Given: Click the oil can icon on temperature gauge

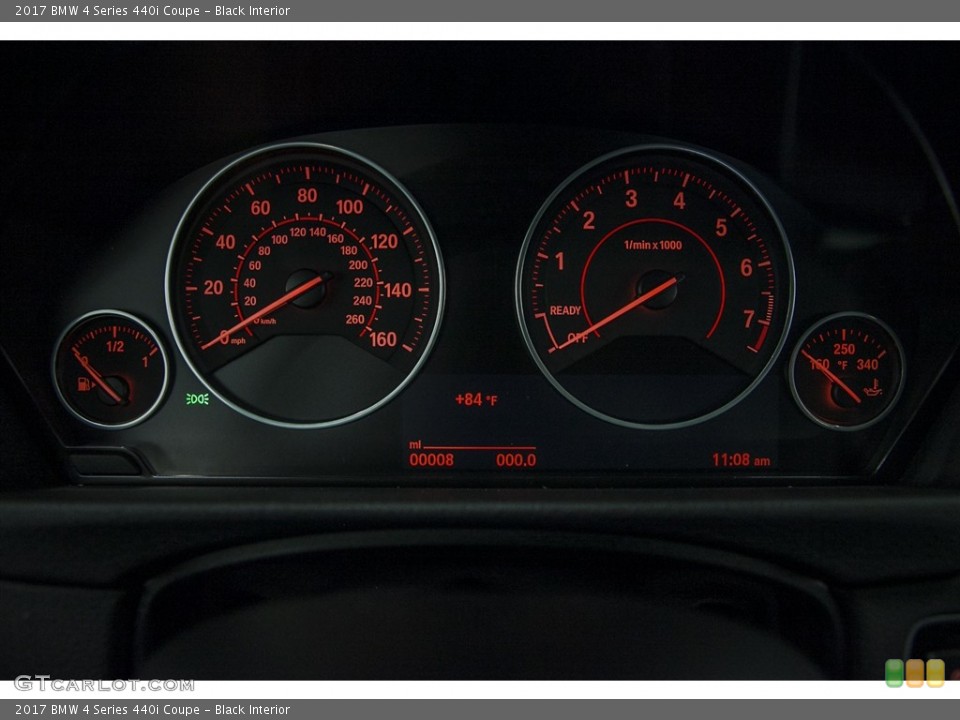Looking at the screenshot, I should [x=872, y=388].
